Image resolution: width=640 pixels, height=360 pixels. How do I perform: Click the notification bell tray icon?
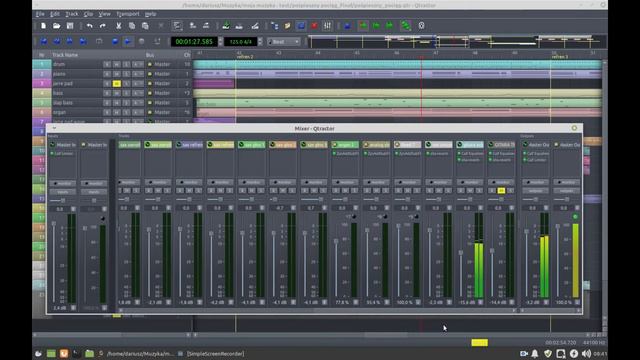pos(535,353)
